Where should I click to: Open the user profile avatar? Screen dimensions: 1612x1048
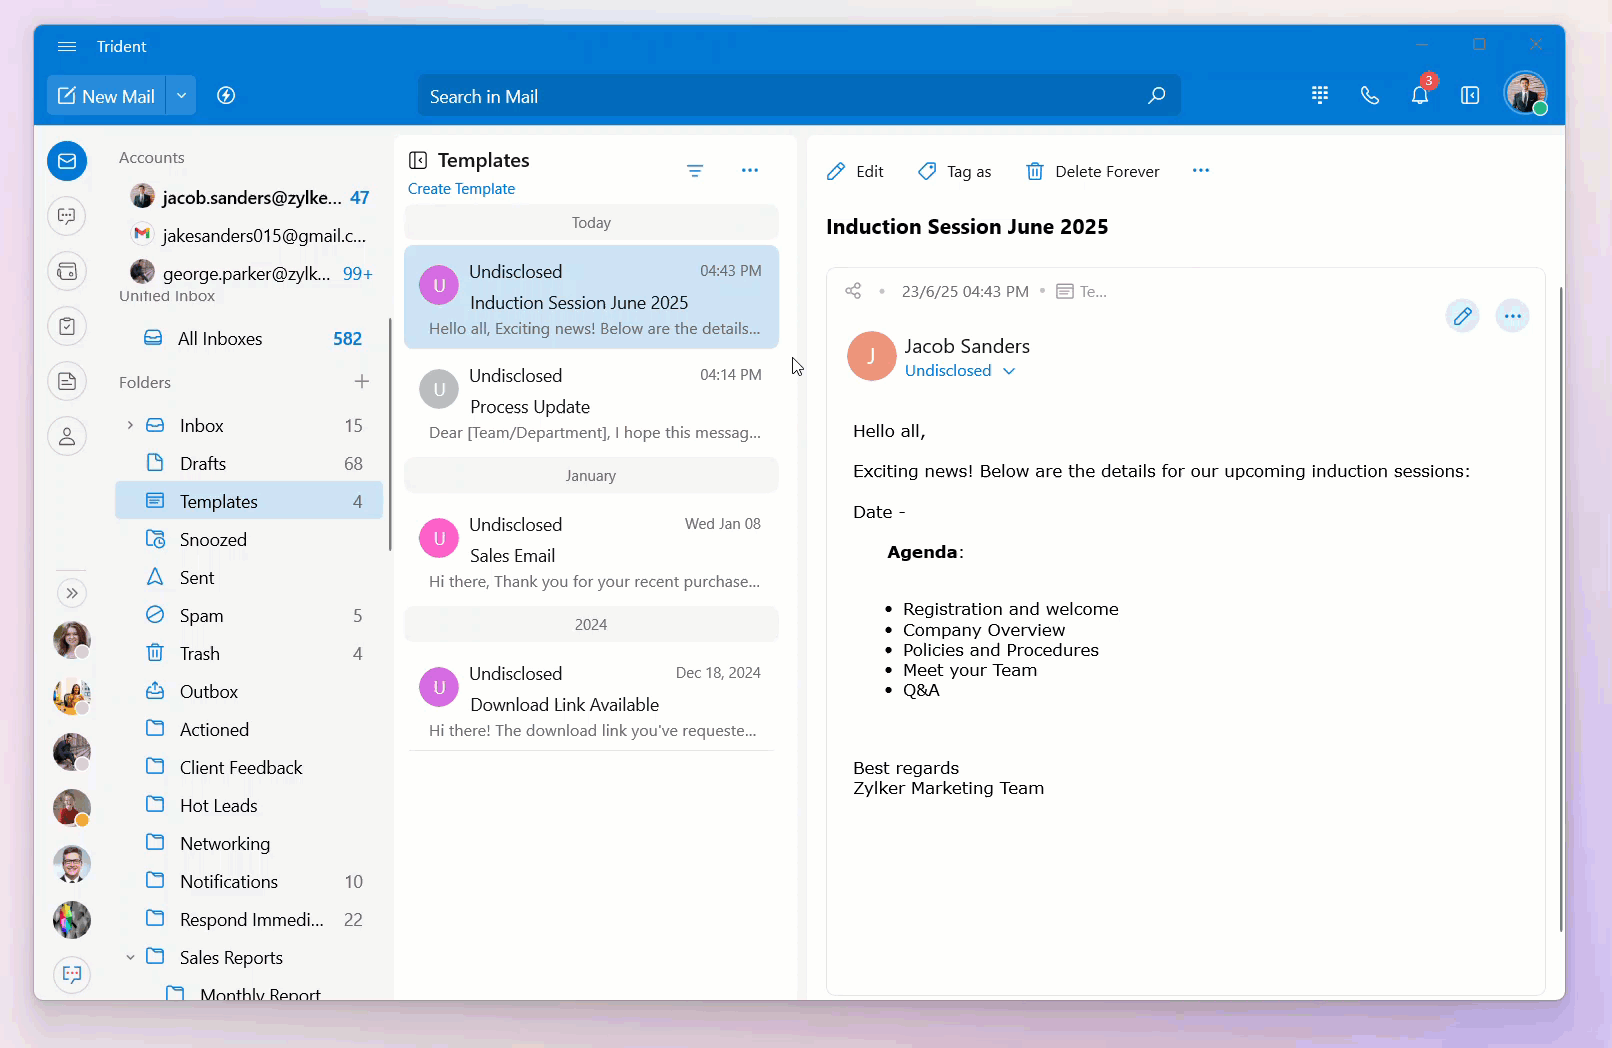tap(1526, 94)
